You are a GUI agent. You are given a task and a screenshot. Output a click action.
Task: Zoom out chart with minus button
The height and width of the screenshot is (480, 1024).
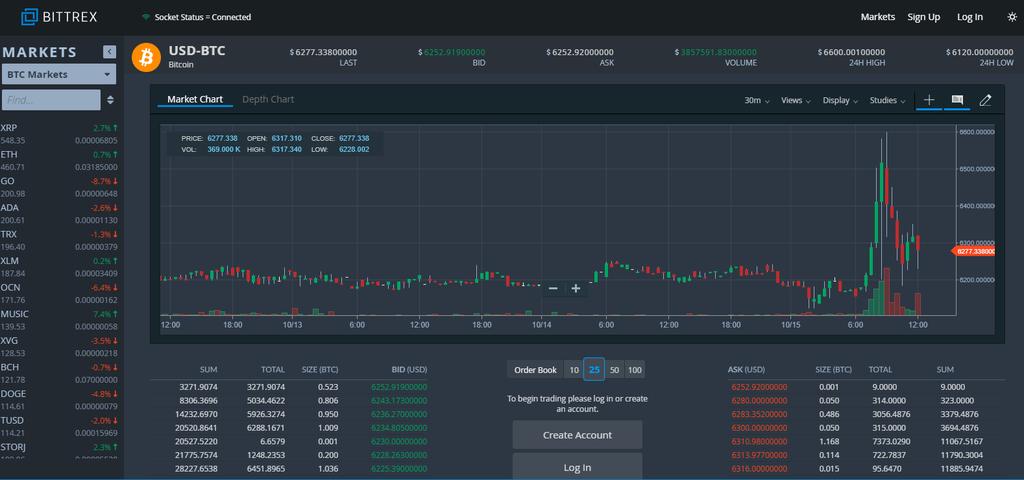tap(553, 288)
